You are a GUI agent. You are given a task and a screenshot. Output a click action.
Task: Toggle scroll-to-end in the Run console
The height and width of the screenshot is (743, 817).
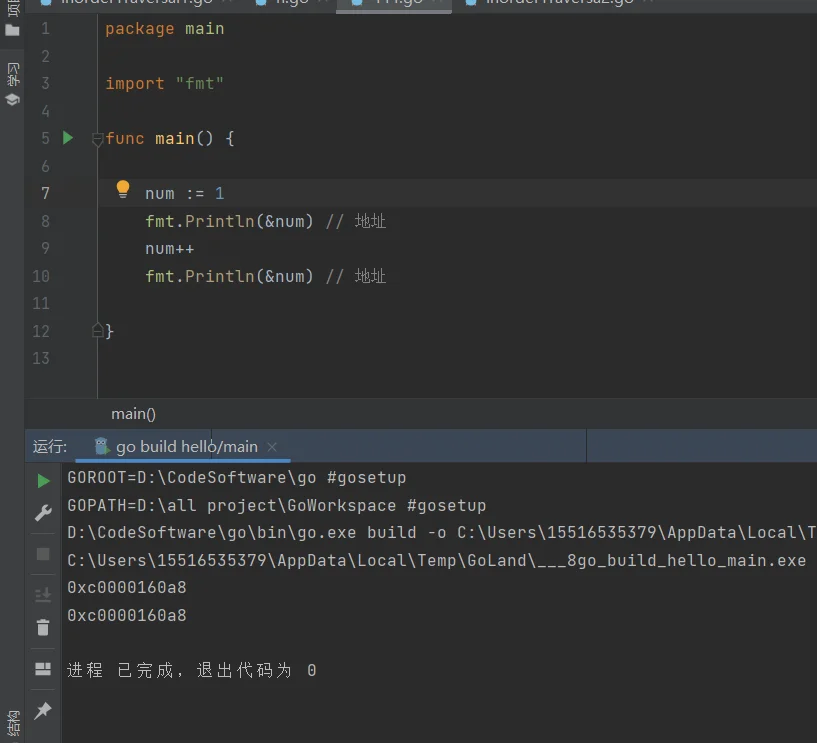43,595
